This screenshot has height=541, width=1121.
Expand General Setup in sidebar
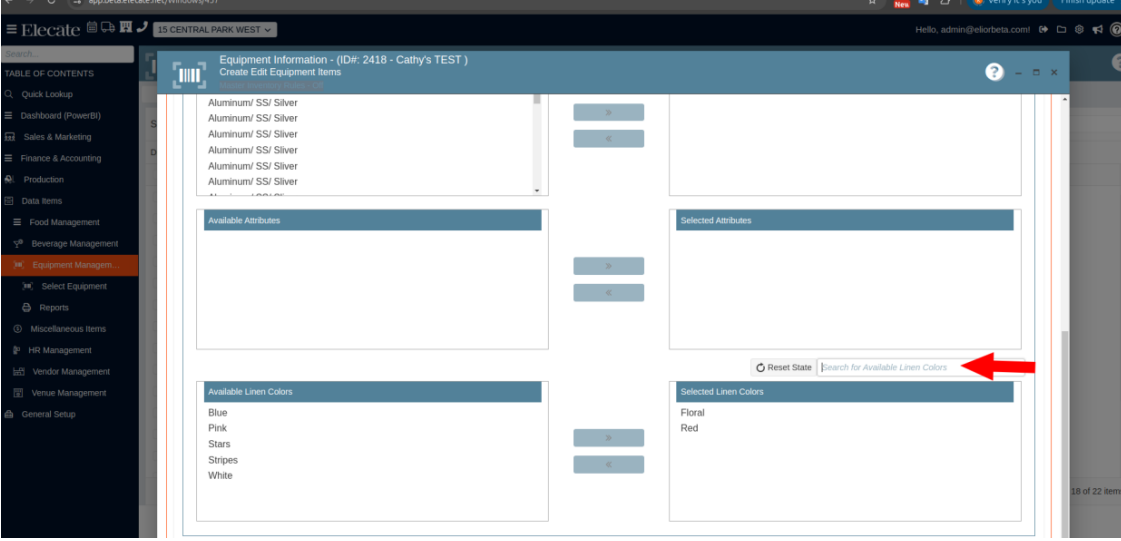point(48,415)
